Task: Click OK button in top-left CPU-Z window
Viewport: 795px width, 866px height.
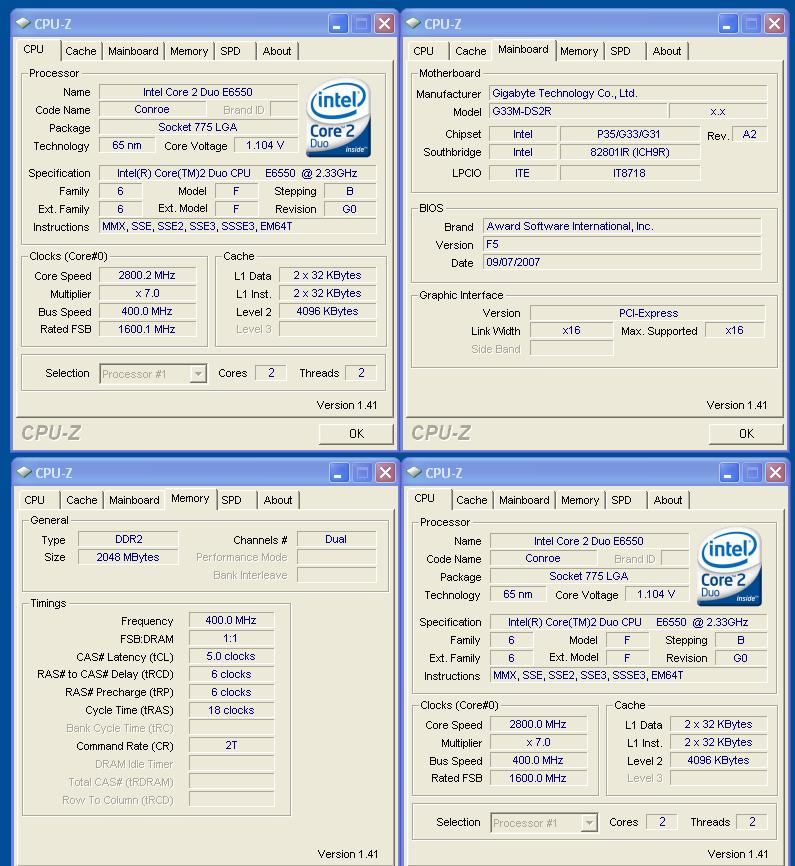Action: [x=356, y=434]
